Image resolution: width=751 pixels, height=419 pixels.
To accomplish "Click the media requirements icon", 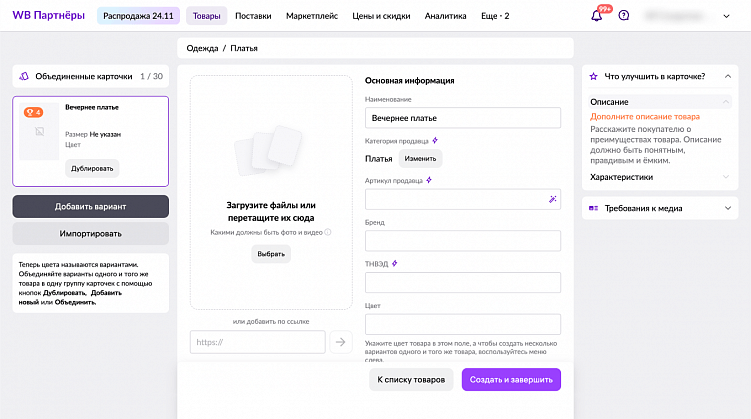I will pos(593,208).
